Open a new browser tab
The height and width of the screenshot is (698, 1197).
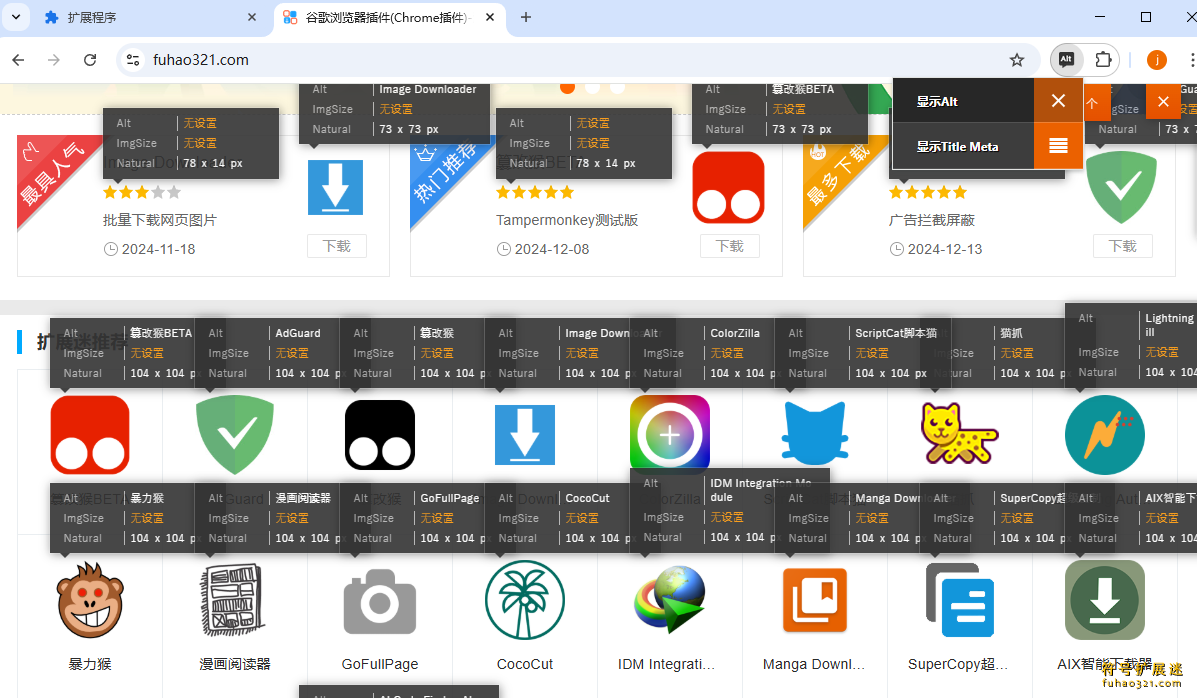point(526,17)
